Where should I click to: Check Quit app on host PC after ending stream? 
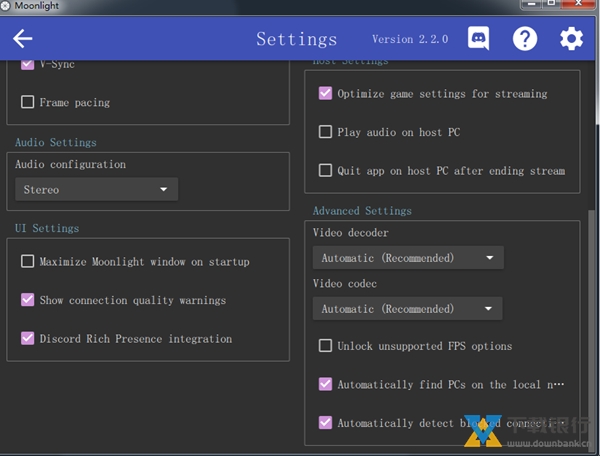(325, 171)
